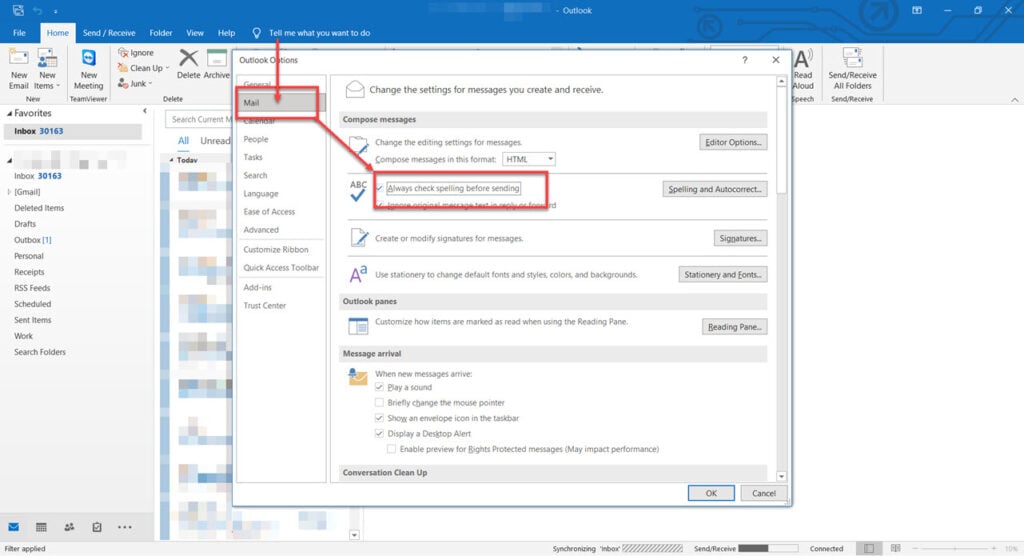Switch to Normal view icon in status bar

point(869,549)
